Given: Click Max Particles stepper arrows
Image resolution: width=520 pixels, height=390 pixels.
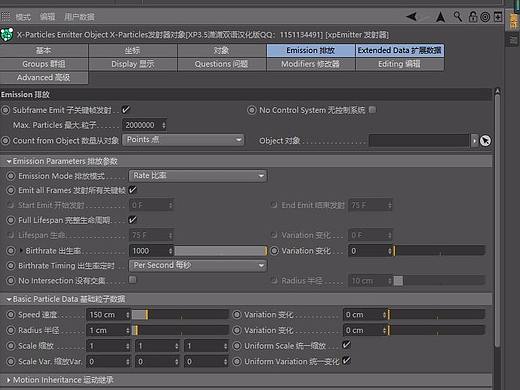Looking at the screenshot, I should pyautogui.click(x=164, y=125).
